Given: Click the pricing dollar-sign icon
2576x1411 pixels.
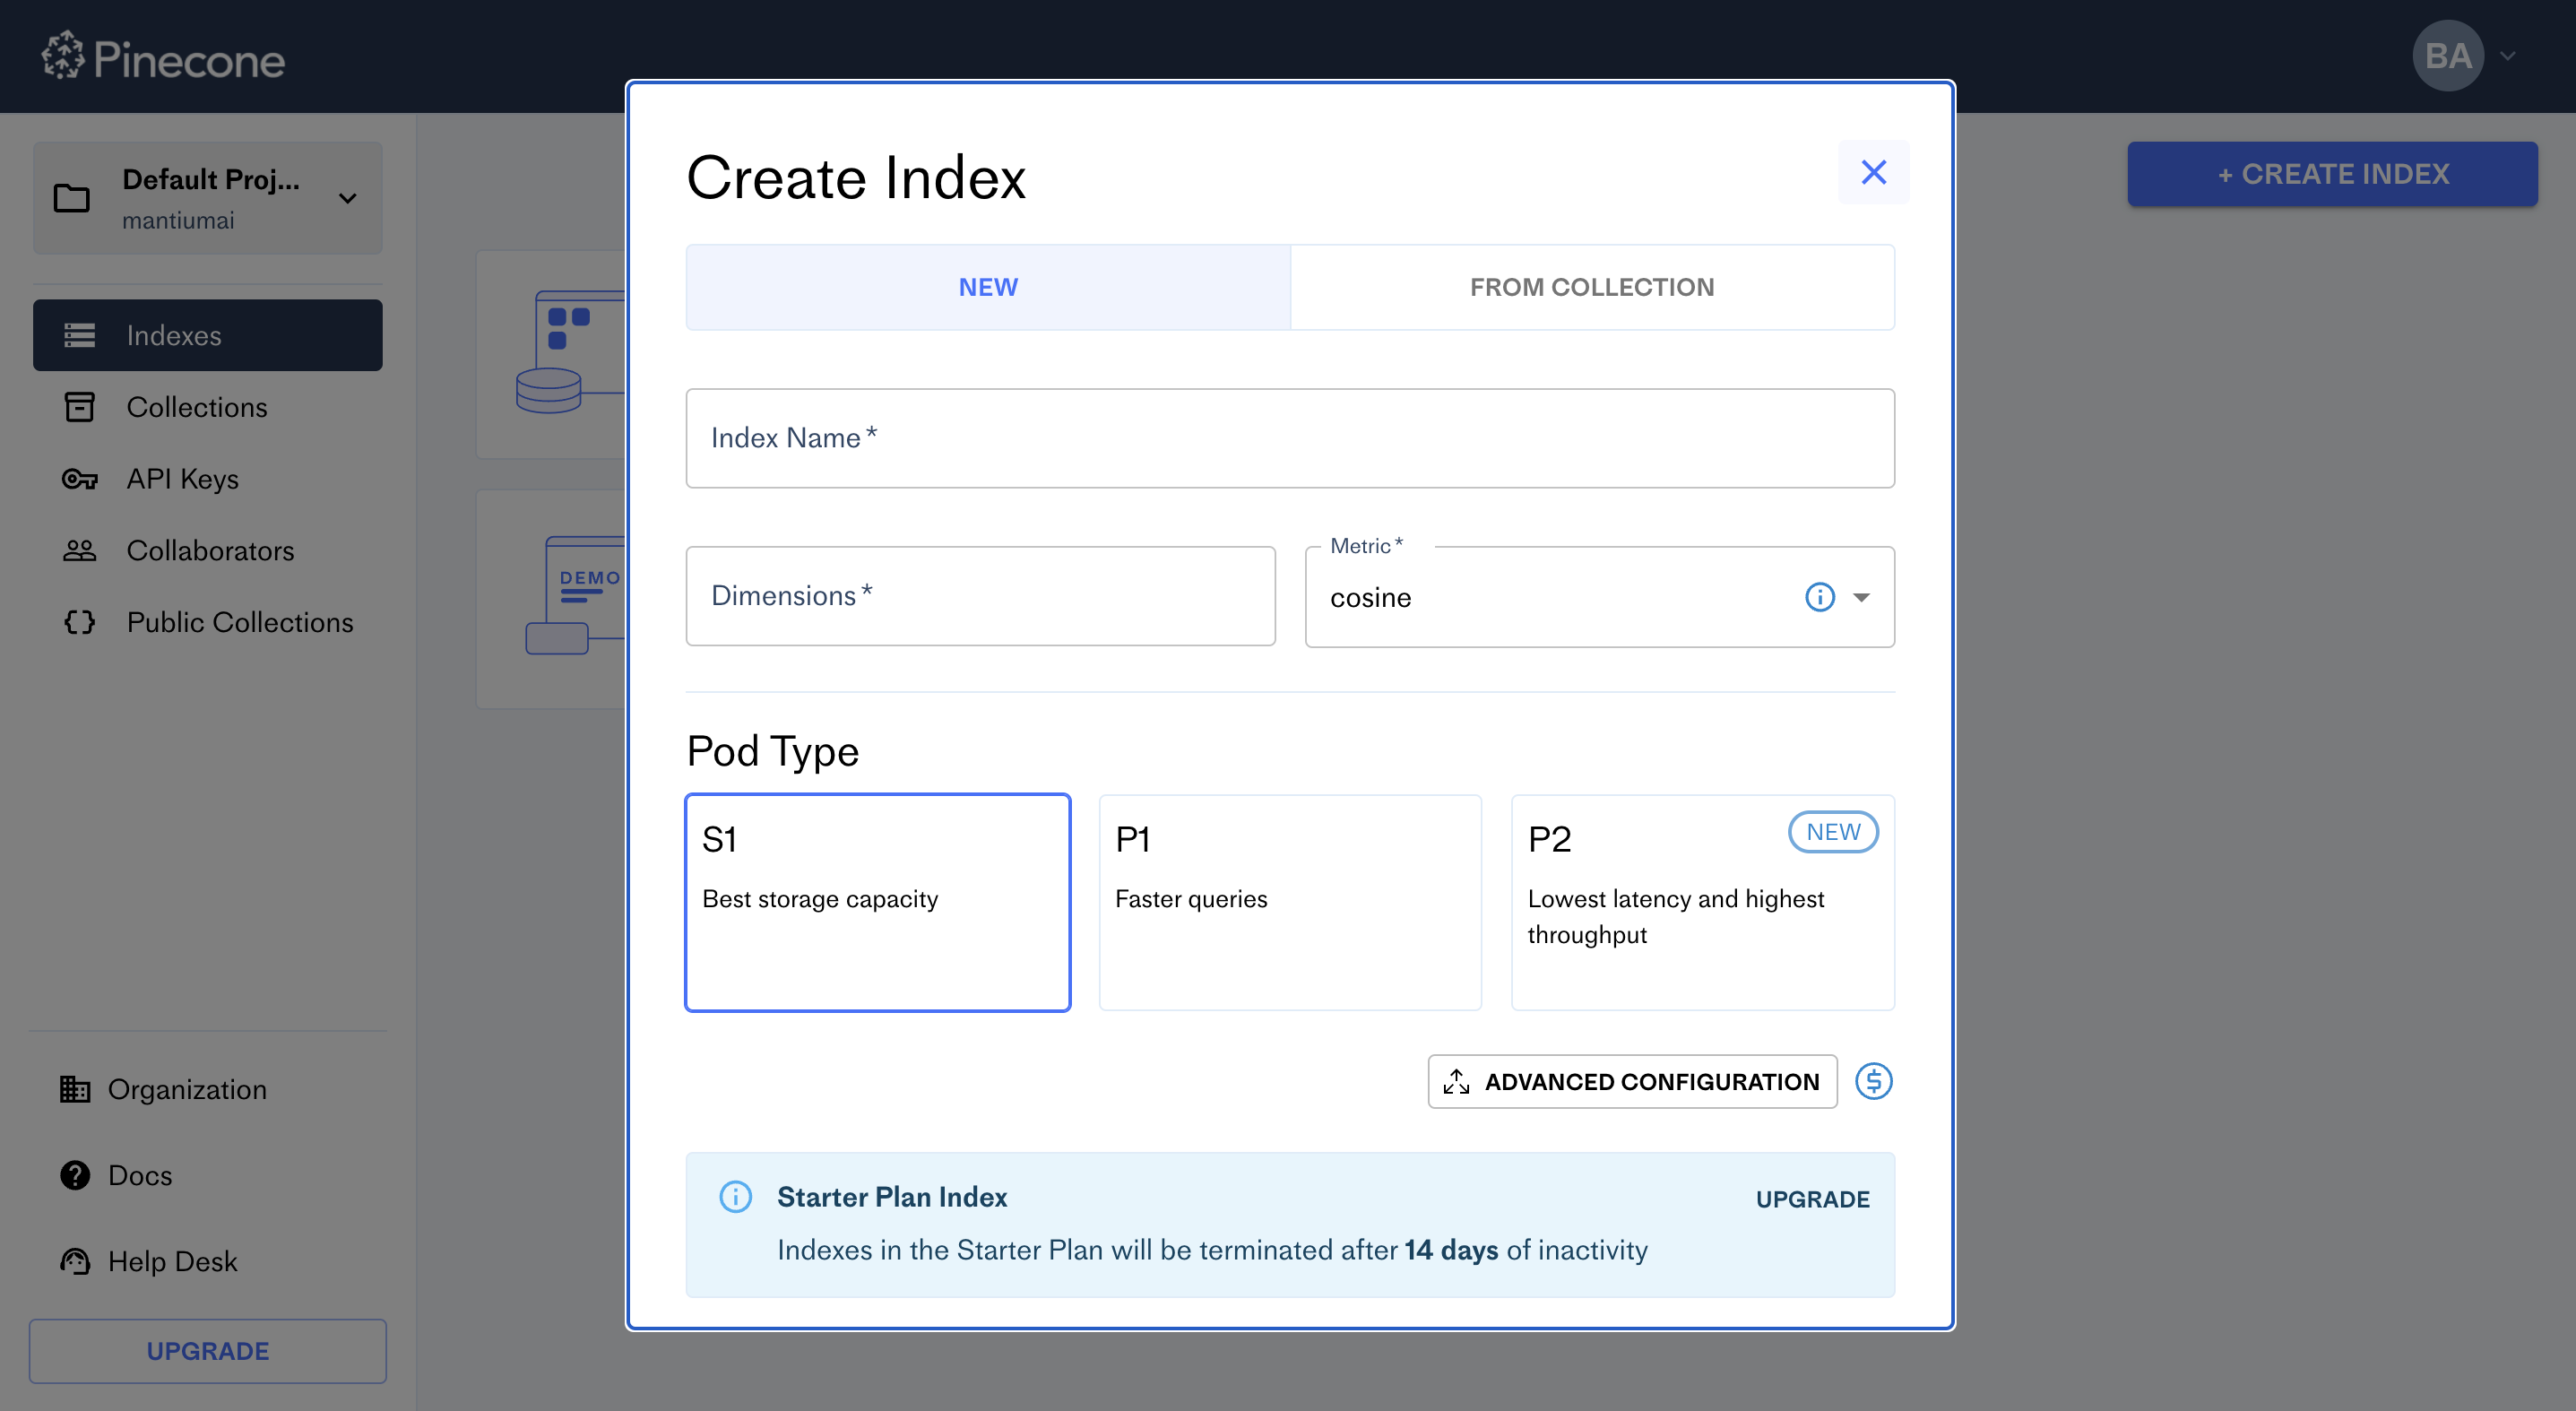Looking at the screenshot, I should pyautogui.click(x=1873, y=1081).
